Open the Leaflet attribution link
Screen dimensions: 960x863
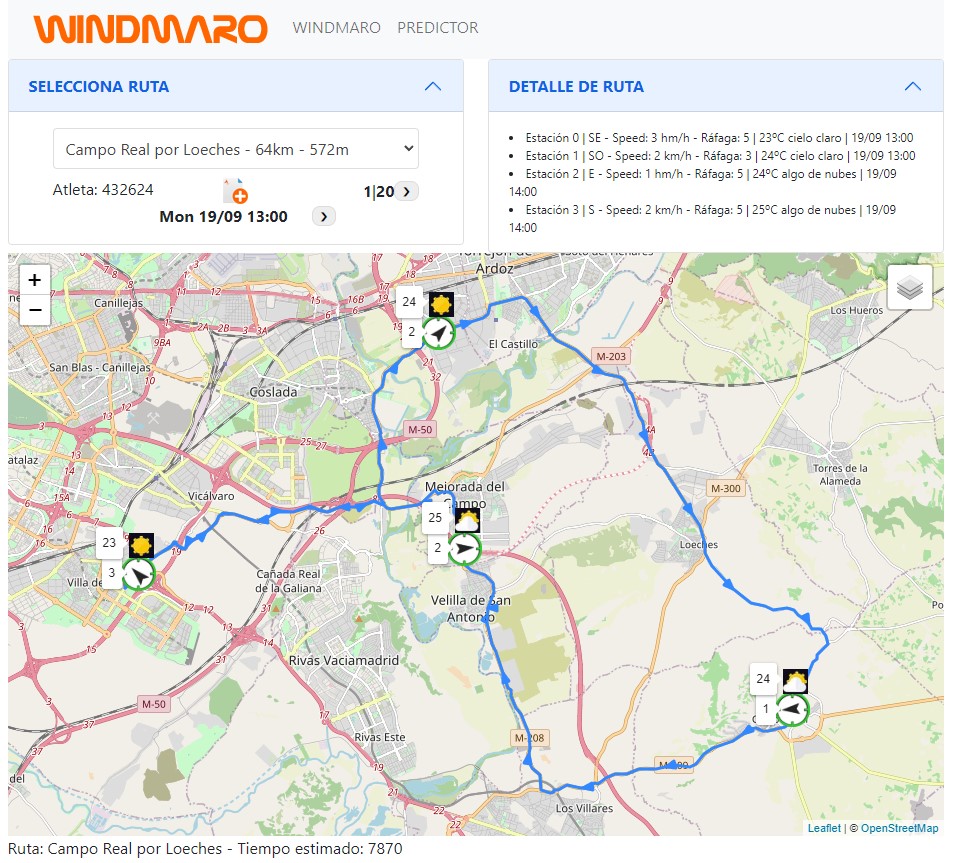pyautogui.click(x=824, y=828)
